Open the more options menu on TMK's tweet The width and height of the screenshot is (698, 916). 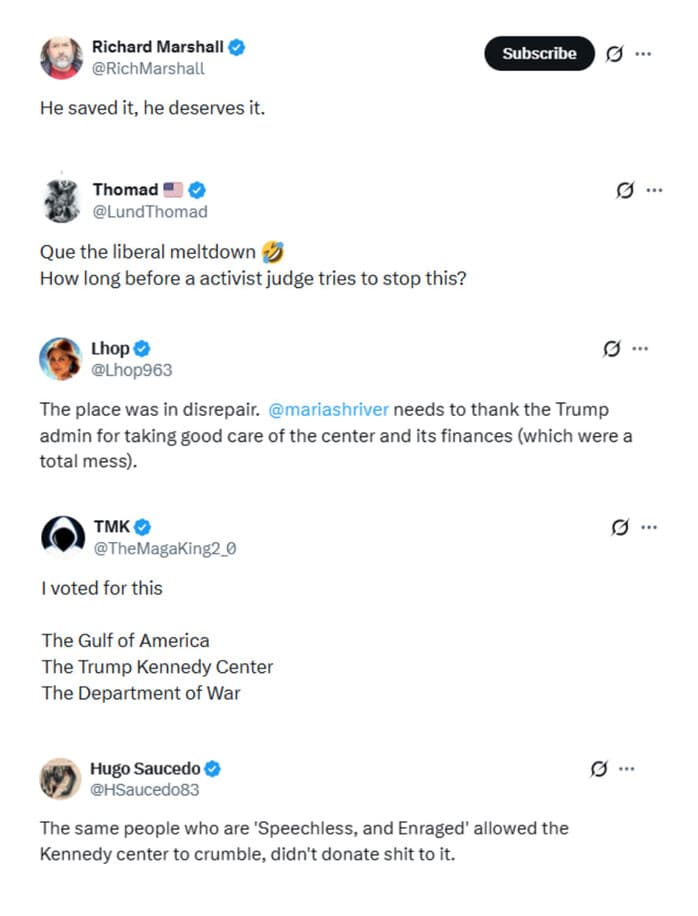click(x=650, y=527)
